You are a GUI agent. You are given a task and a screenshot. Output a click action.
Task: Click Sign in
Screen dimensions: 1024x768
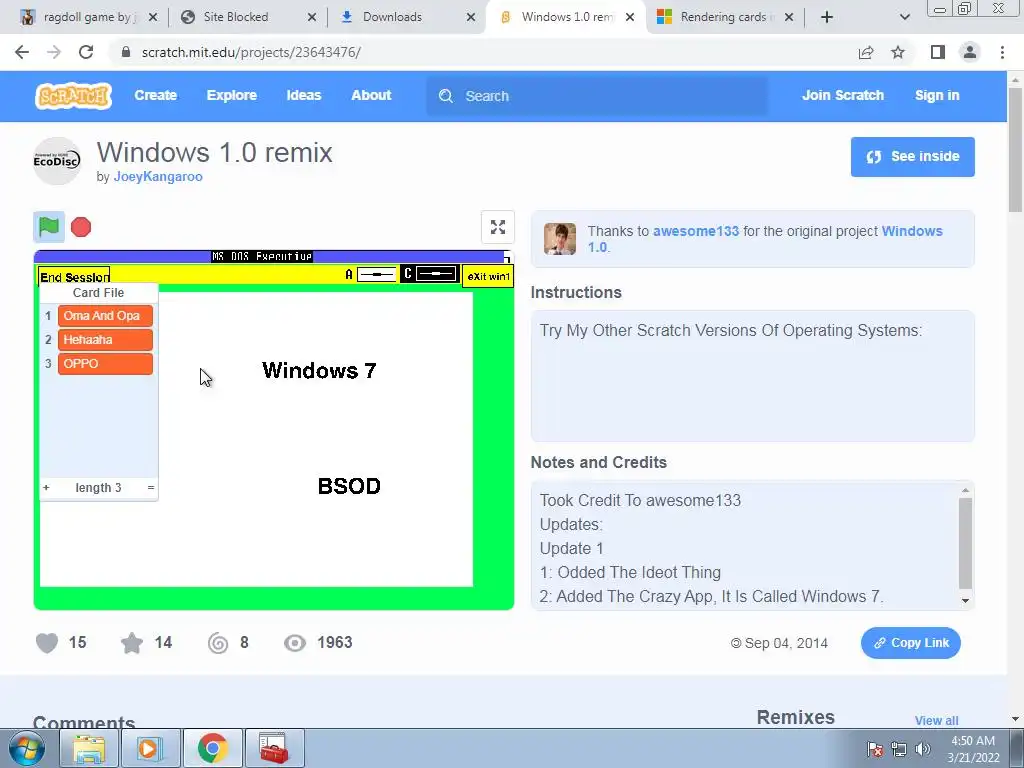[937, 95]
